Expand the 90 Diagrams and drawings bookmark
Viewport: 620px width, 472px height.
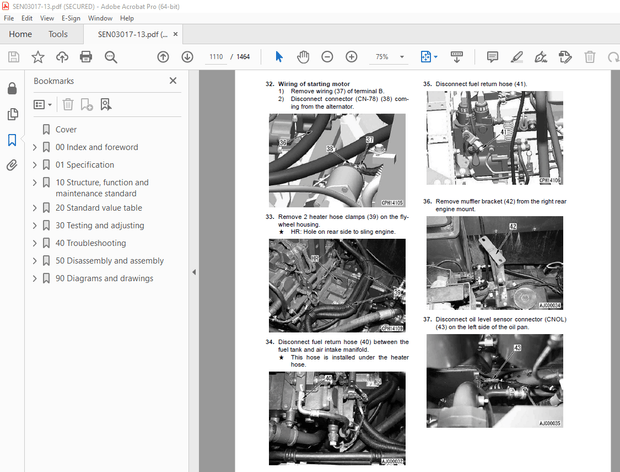pos(35,278)
